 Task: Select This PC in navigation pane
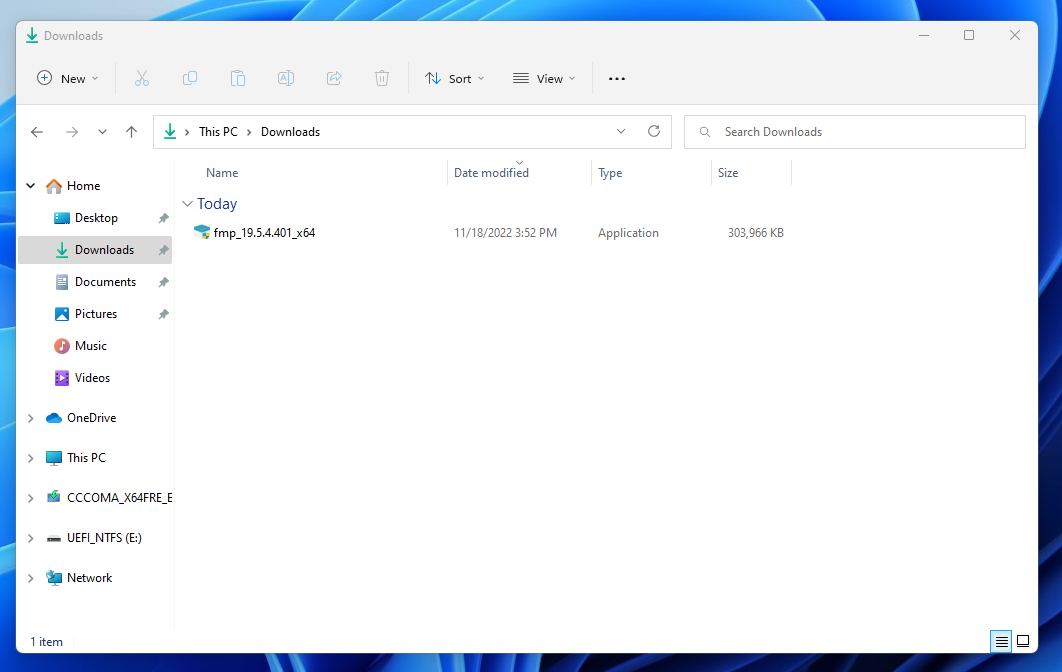[86, 458]
